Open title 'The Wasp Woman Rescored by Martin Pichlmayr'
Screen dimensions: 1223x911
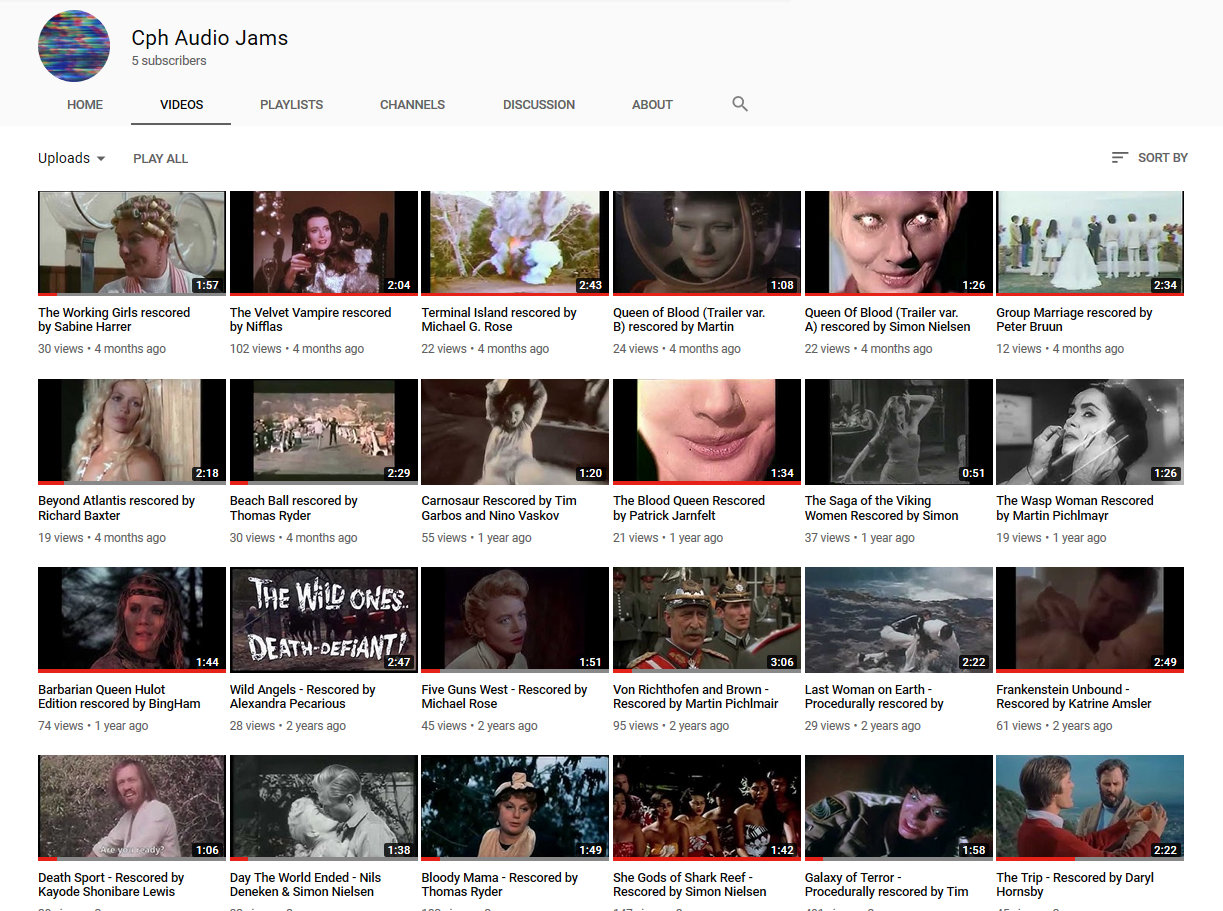pos(1075,508)
